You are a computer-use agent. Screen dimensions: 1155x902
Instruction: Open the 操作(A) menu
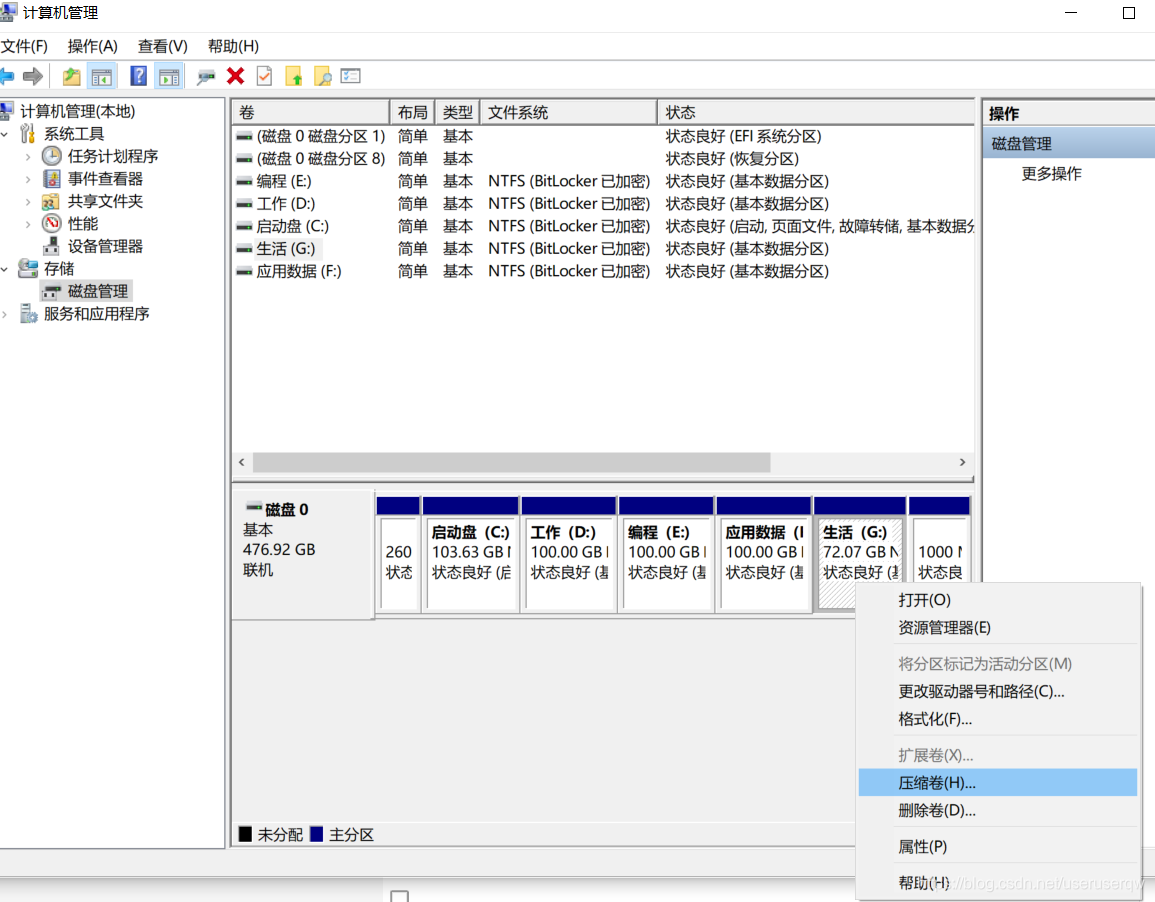pos(92,46)
